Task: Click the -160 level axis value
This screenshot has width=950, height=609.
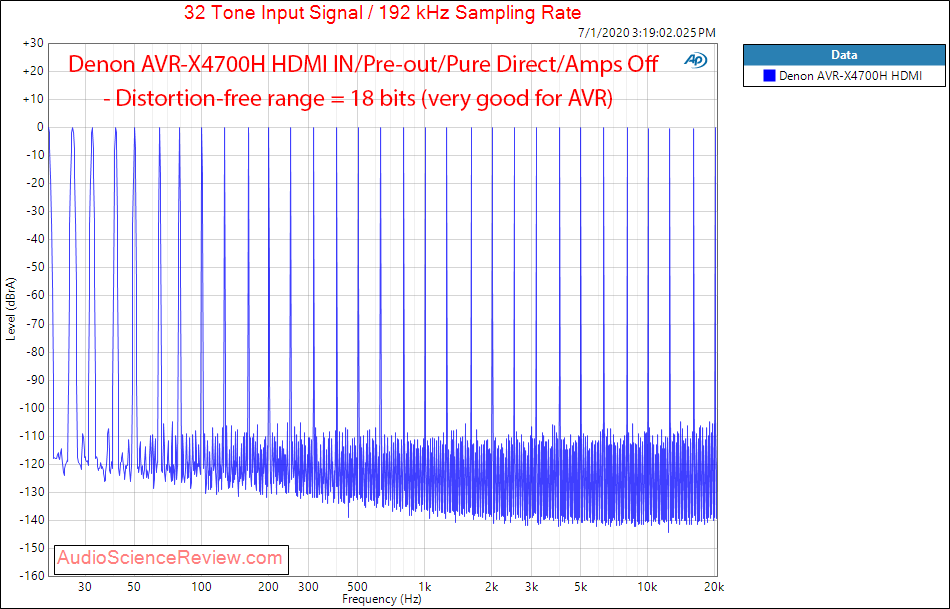Action: point(32,576)
